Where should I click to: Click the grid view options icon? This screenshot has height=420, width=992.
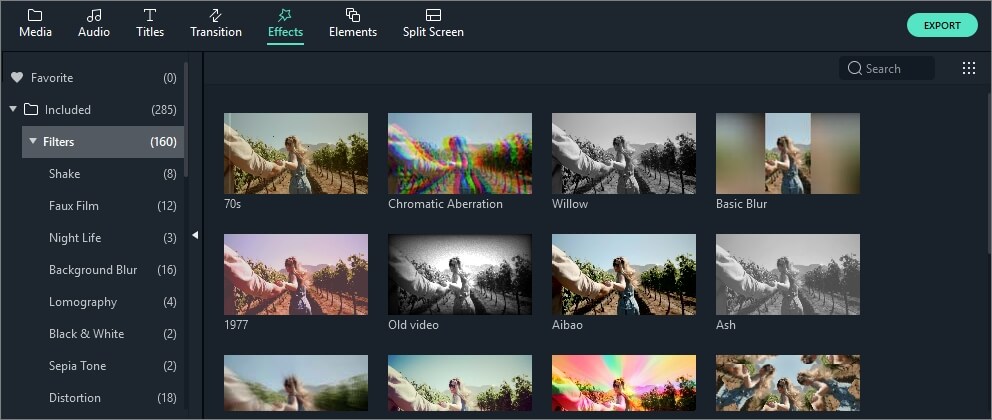969,68
